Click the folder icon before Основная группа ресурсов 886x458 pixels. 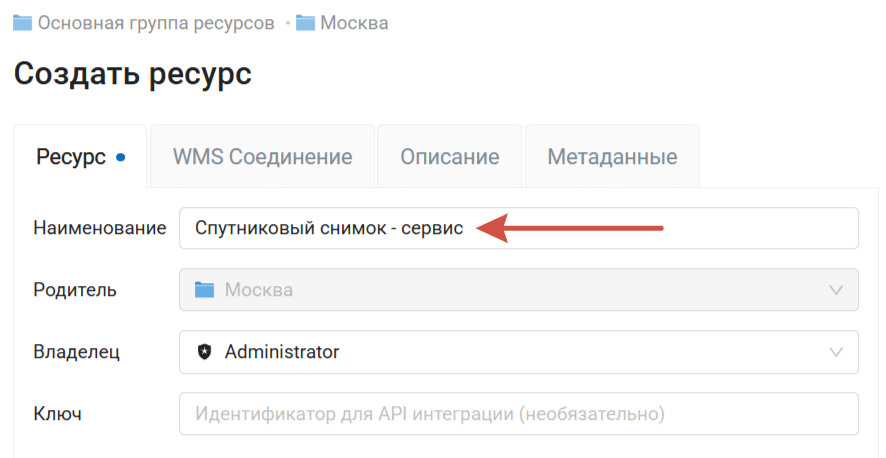click(22, 22)
